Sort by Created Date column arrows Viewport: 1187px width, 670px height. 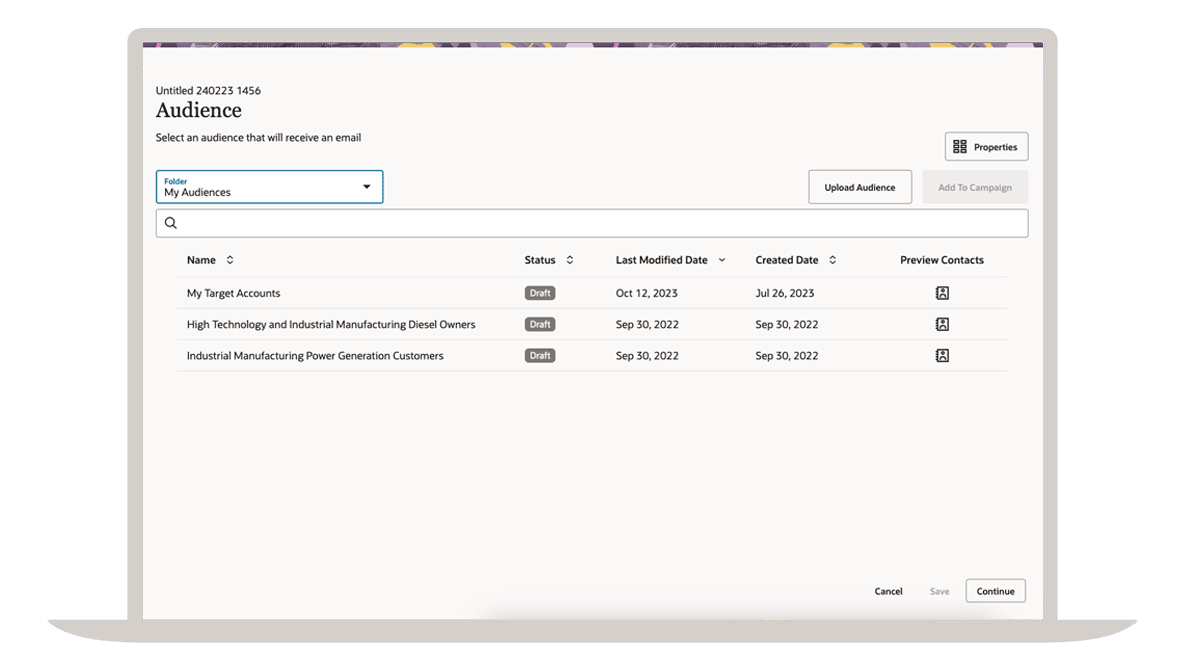tap(833, 260)
